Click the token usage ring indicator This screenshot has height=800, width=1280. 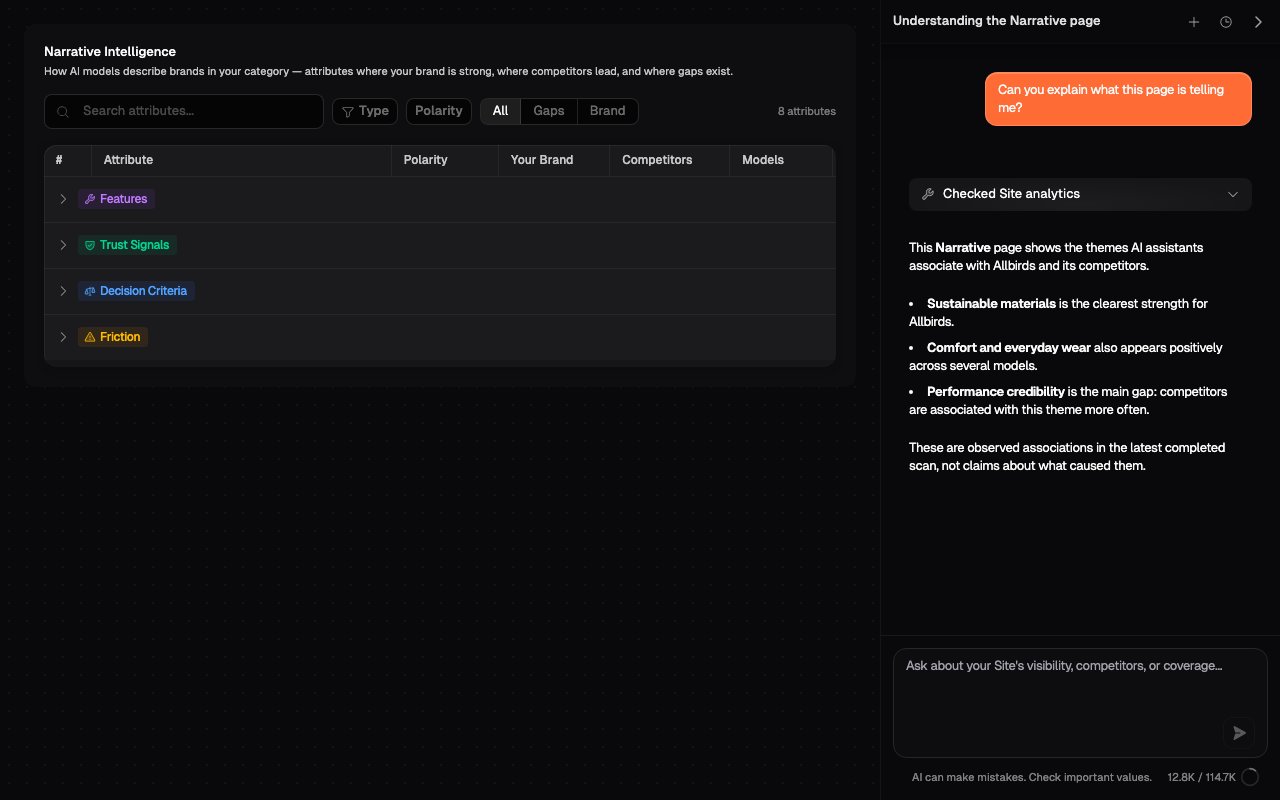[x=1249, y=777]
